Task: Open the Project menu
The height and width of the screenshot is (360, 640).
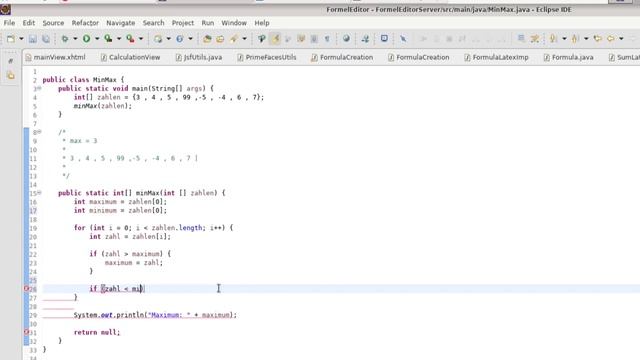Action: pos(182,23)
